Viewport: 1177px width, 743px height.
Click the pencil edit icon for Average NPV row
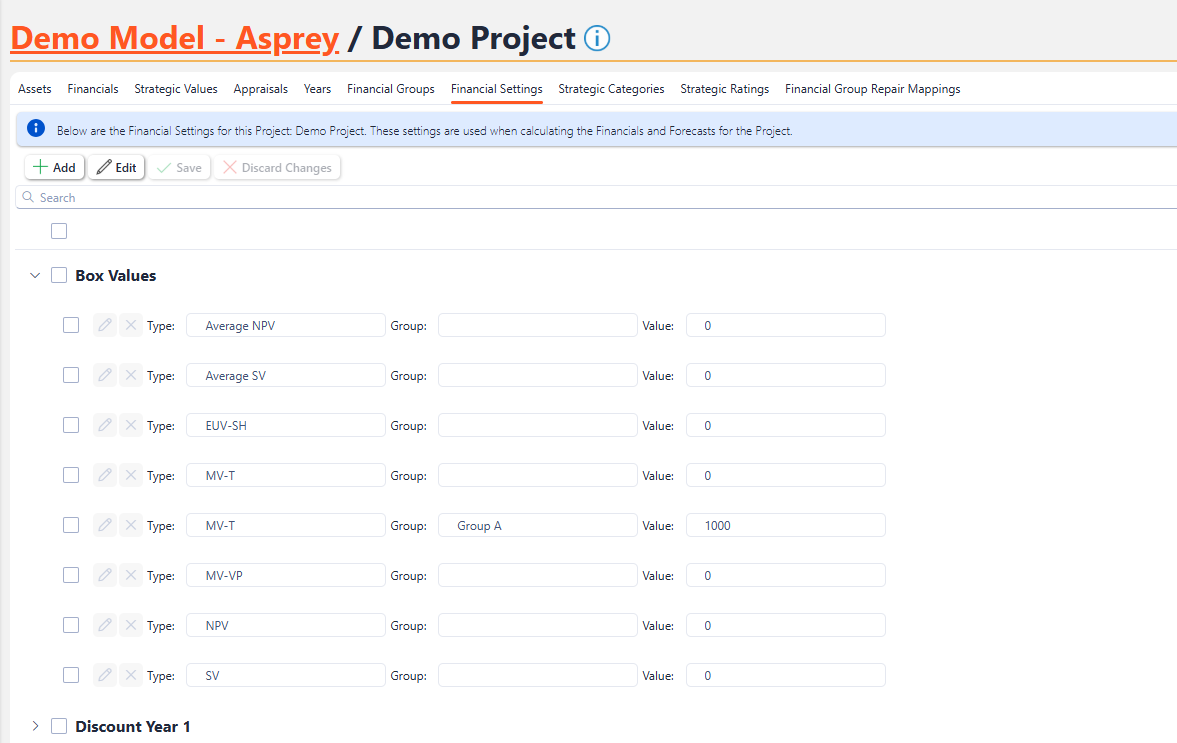[105, 325]
